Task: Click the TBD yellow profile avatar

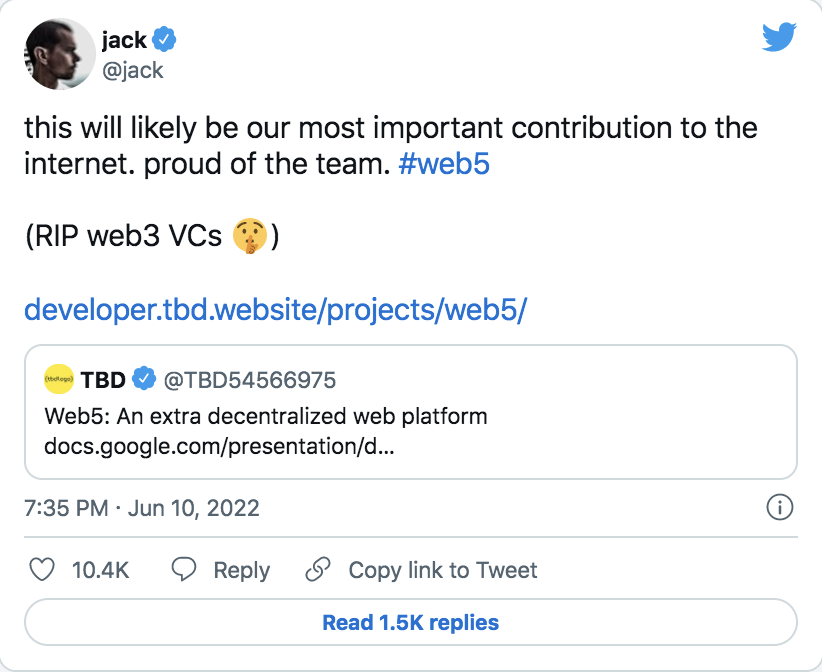Action: [58, 379]
